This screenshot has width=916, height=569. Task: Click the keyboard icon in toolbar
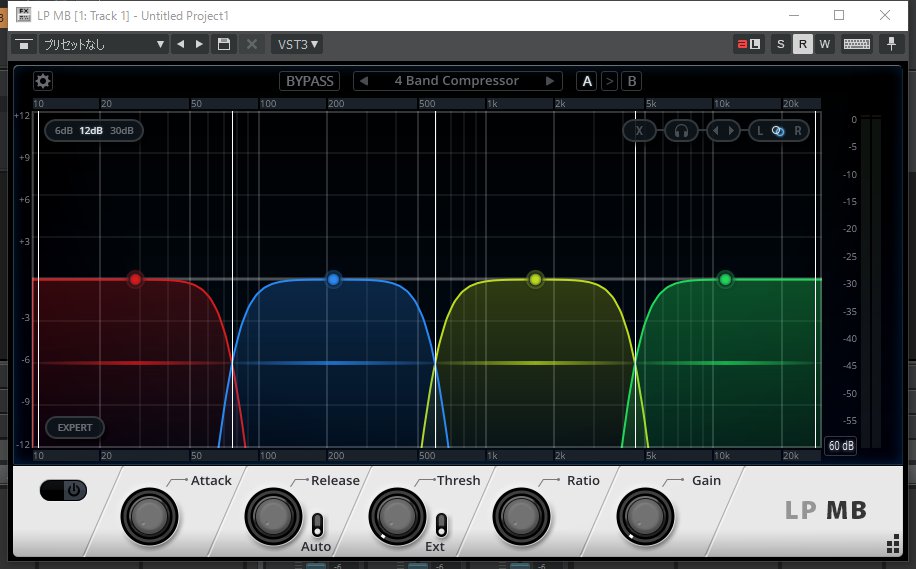point(856,44)
